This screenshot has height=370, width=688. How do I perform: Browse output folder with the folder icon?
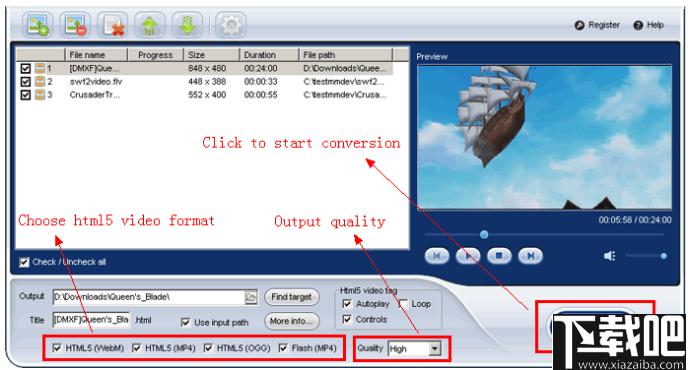(251, 297)
